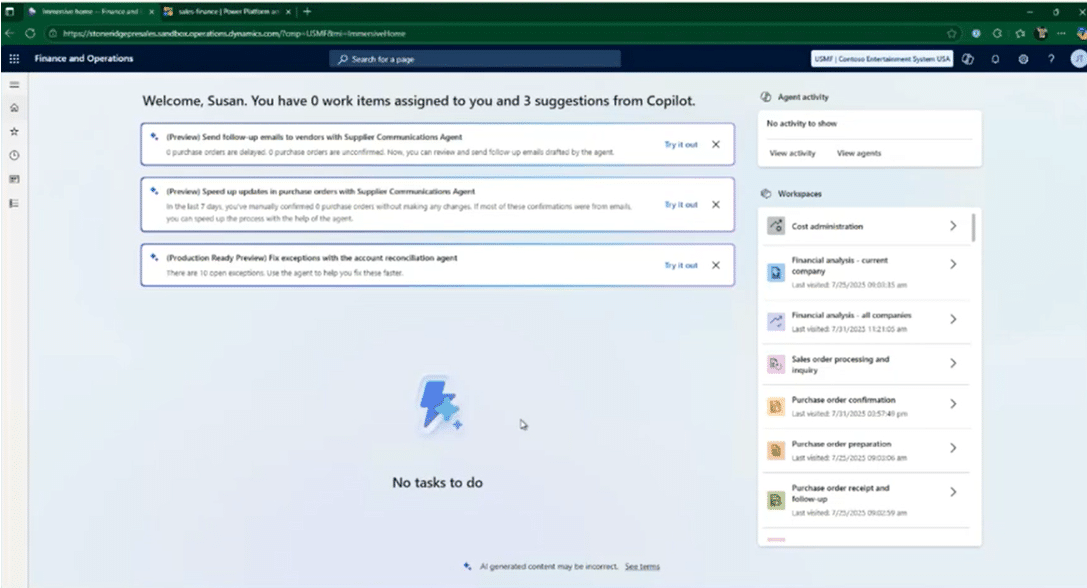Open the Settings gear in the header

1023,59
